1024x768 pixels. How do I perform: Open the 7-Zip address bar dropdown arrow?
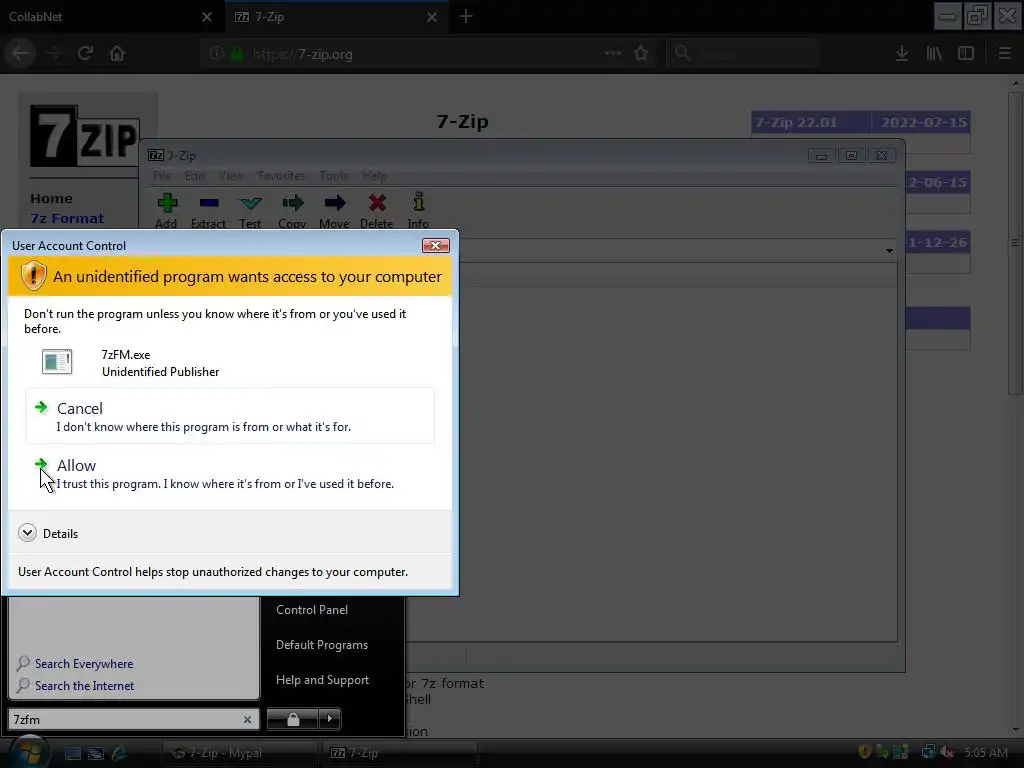889,251
